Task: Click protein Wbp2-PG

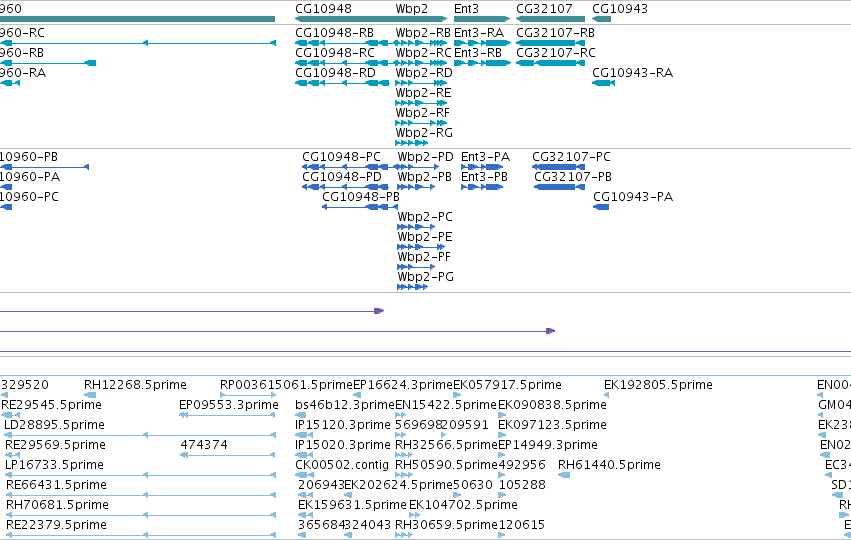Action: [426, 277]
